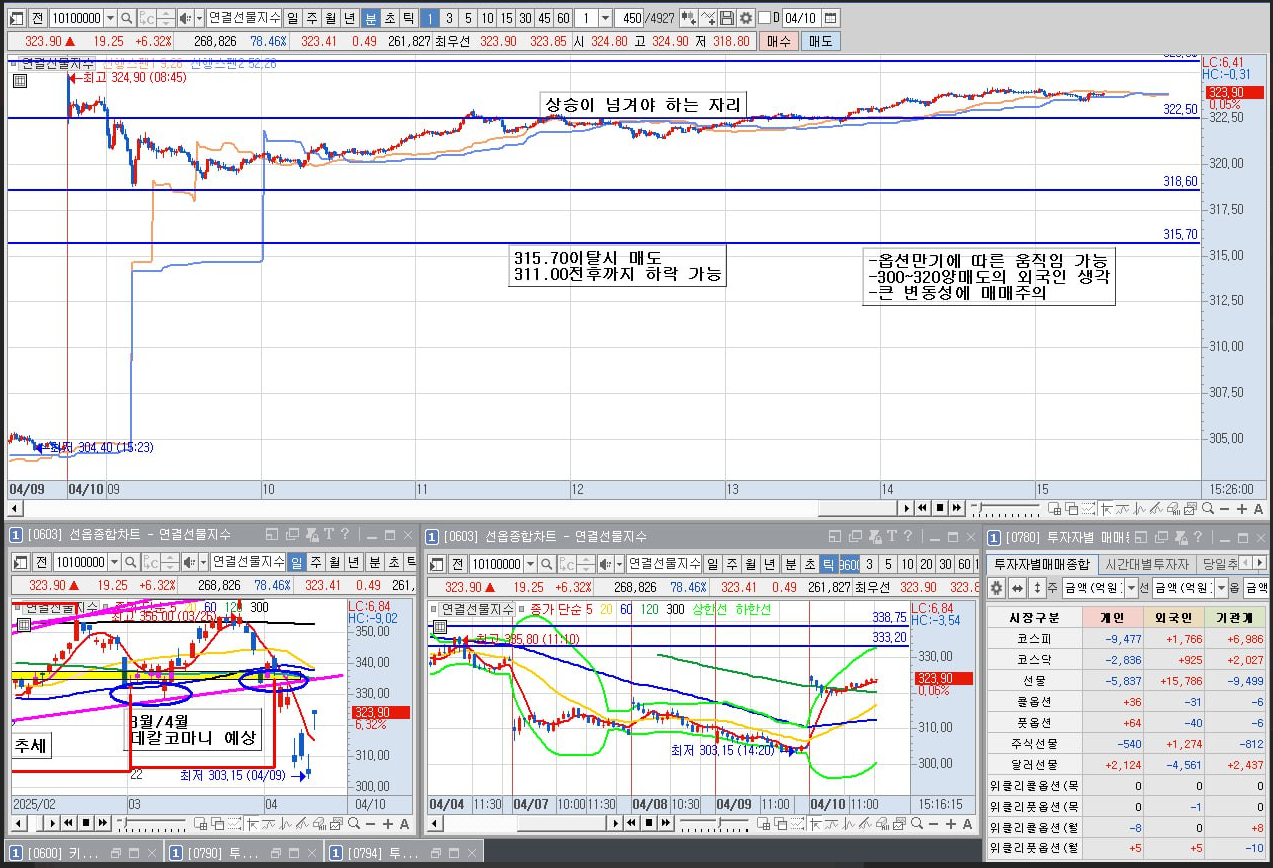Click the blue 매도 sell button

(820, 41)
